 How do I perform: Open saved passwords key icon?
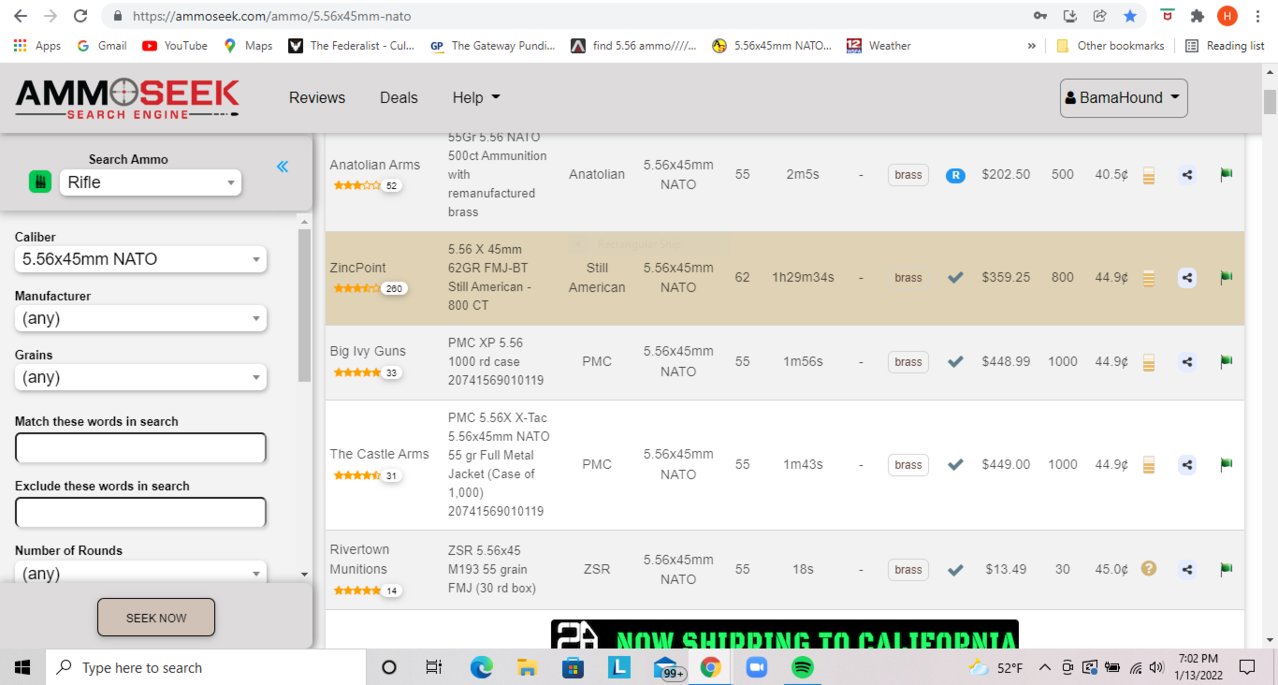(1041, 16)
